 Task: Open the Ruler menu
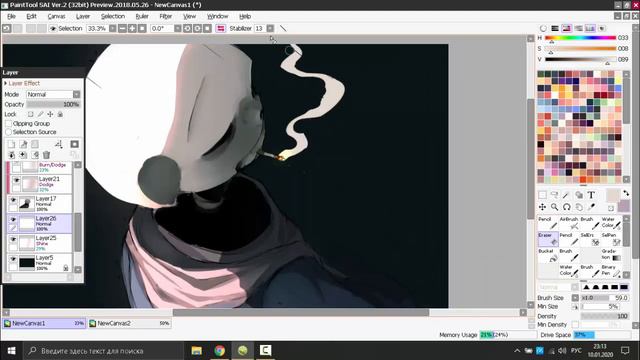coord(142,16)
